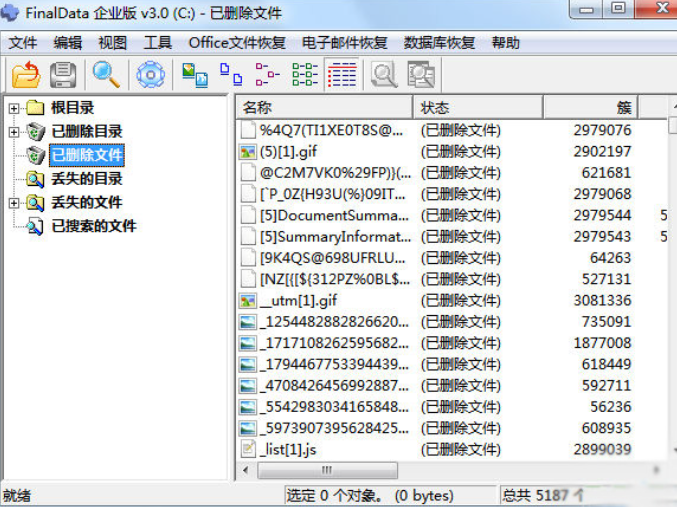Select the 已搜索的文件 tree item

[x=94, y=226]
